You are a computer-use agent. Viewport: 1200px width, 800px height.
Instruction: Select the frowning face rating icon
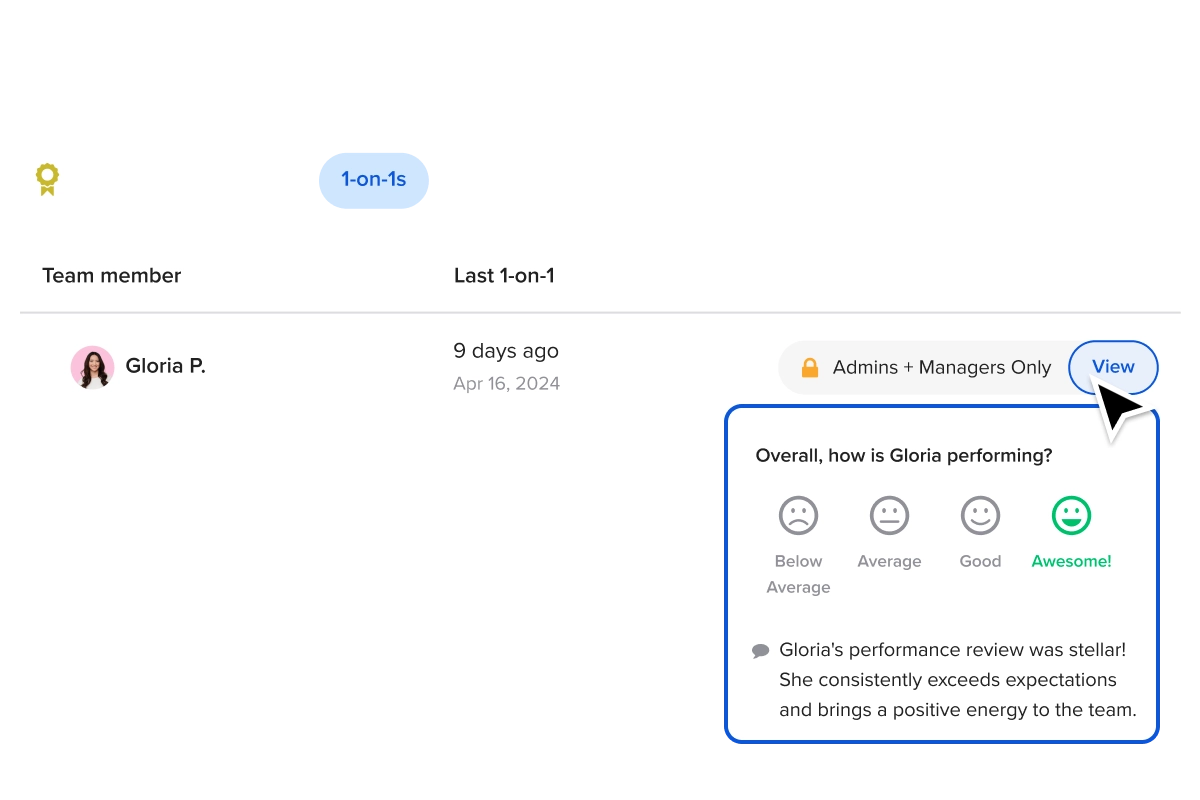point(798,516)
